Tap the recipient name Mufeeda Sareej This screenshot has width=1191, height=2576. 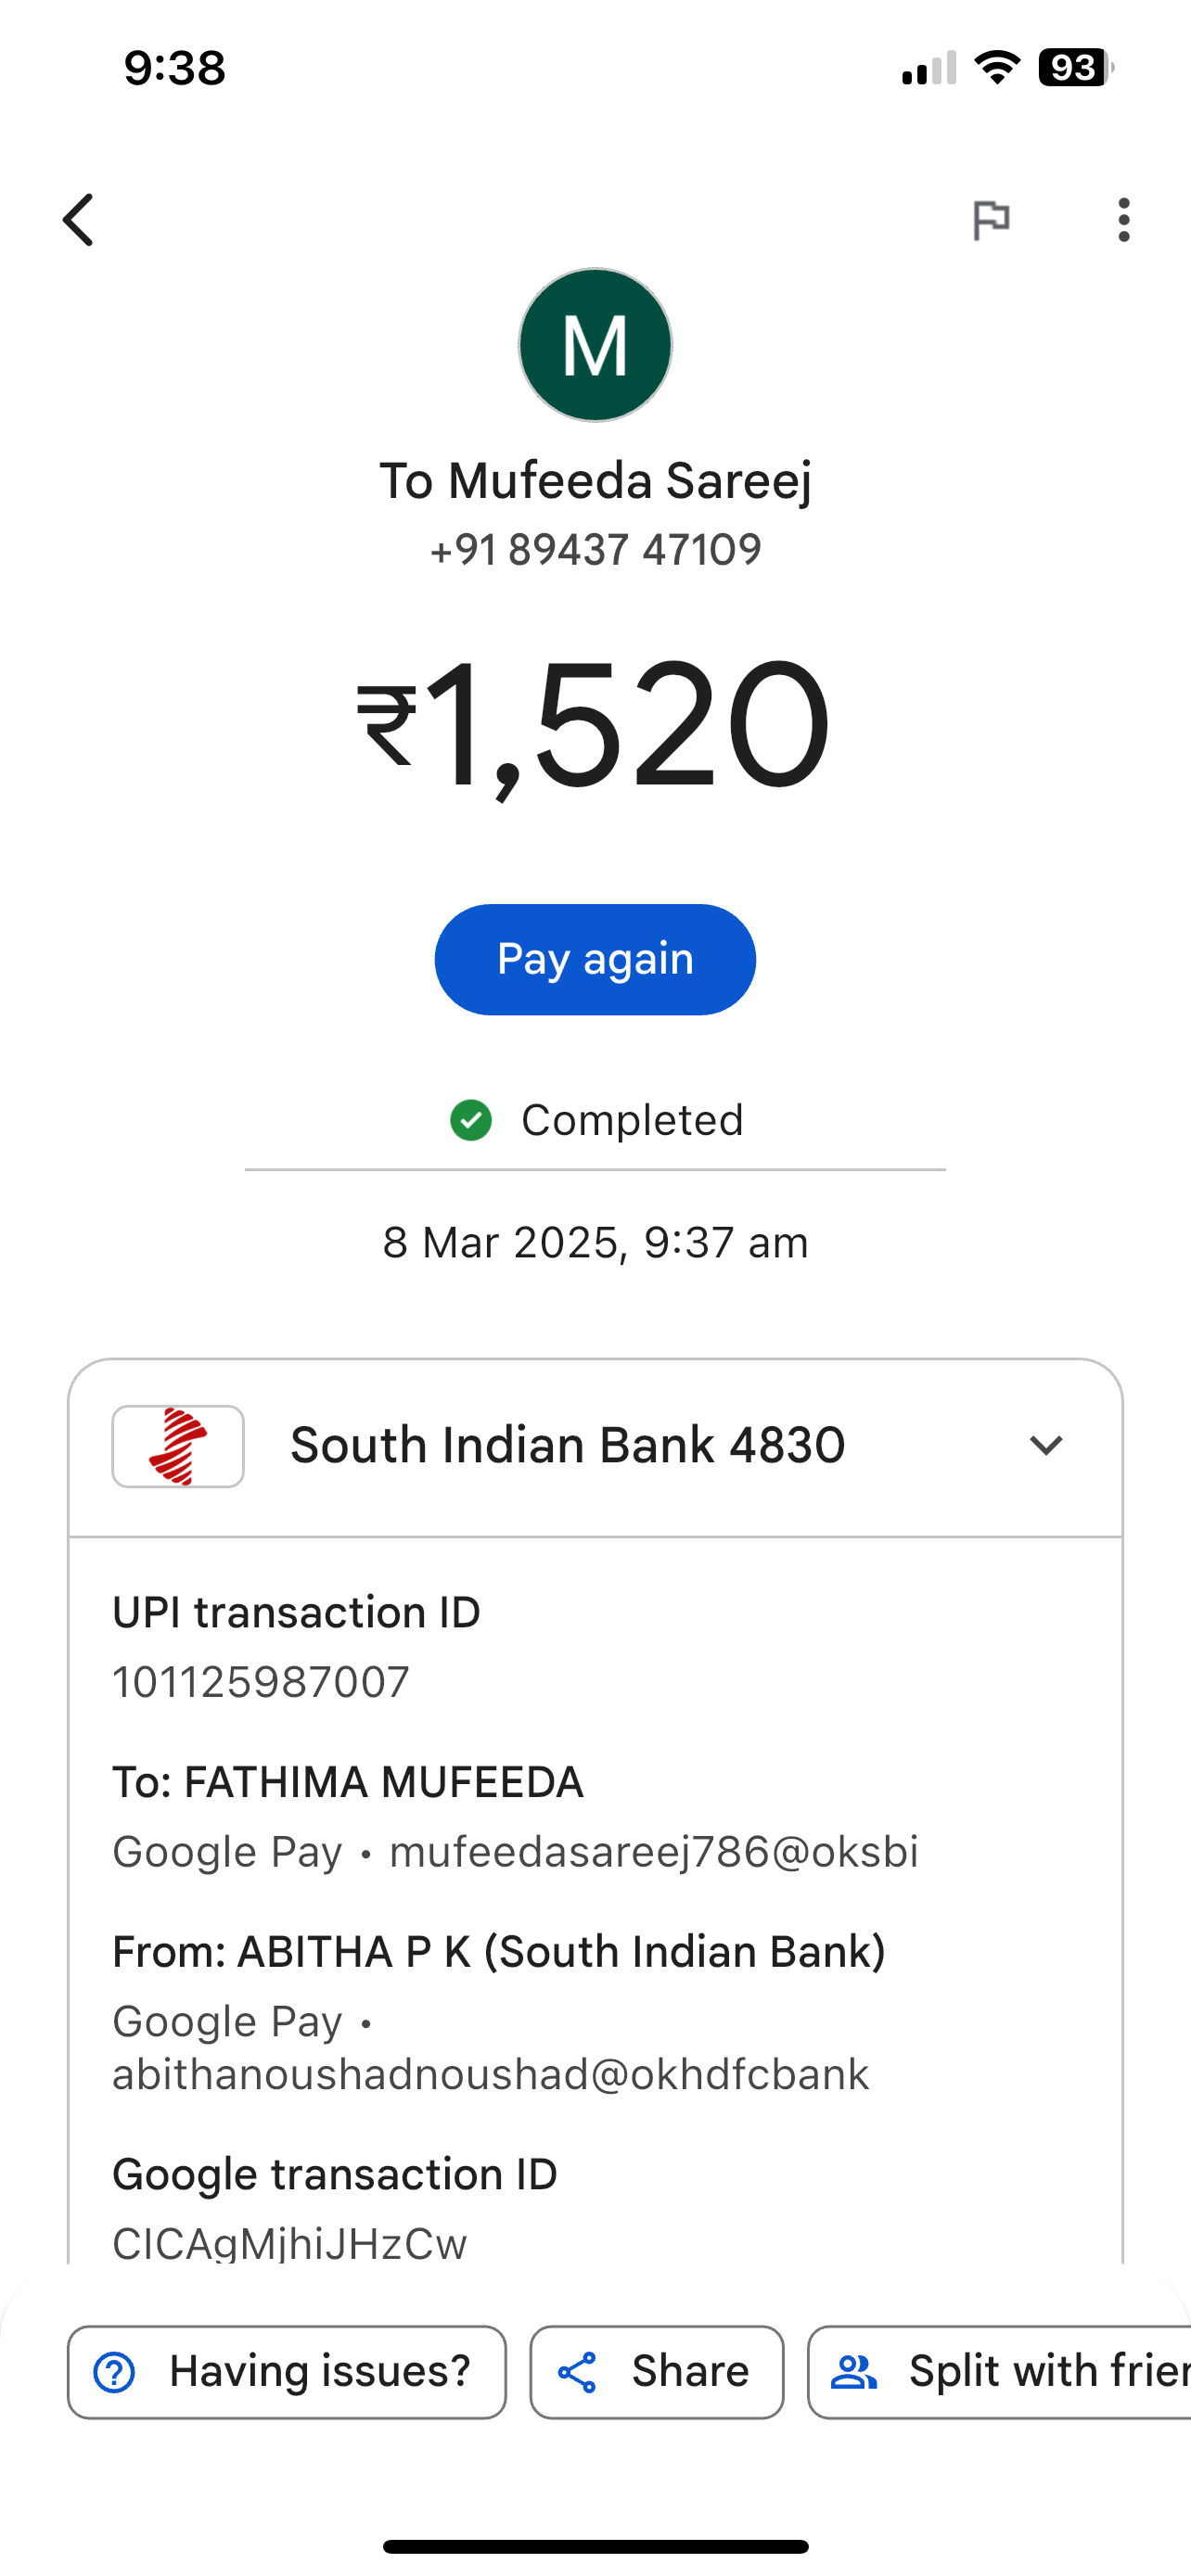tap(595, 481)
